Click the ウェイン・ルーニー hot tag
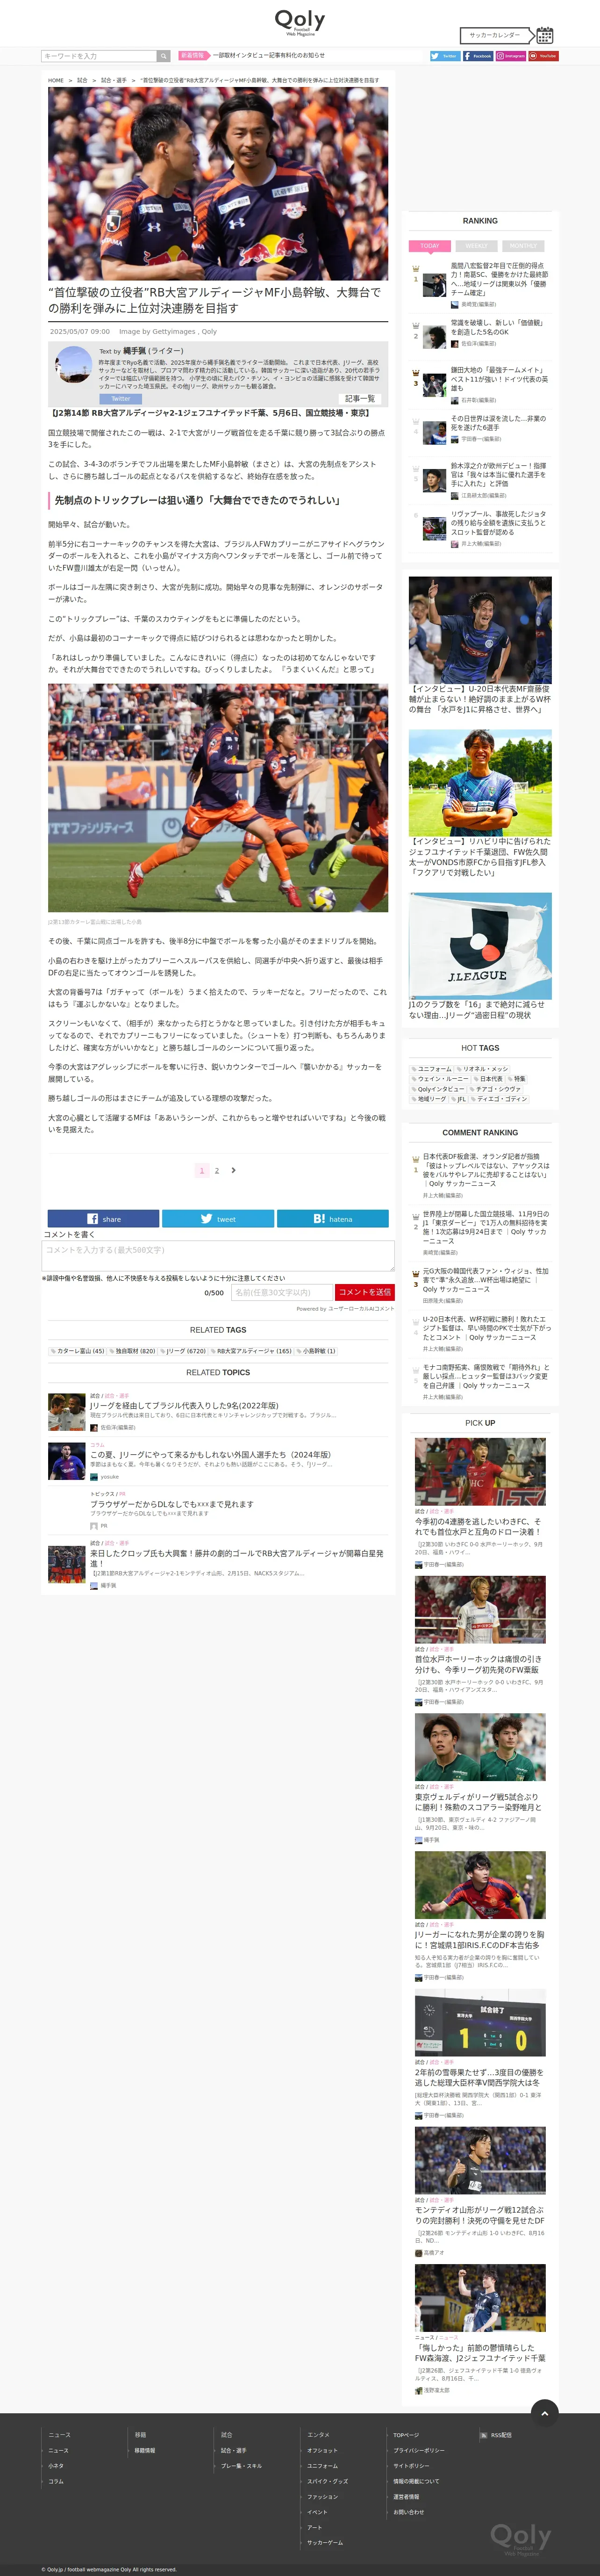This screenshot has height=2576, width=600. point(440,1079)
